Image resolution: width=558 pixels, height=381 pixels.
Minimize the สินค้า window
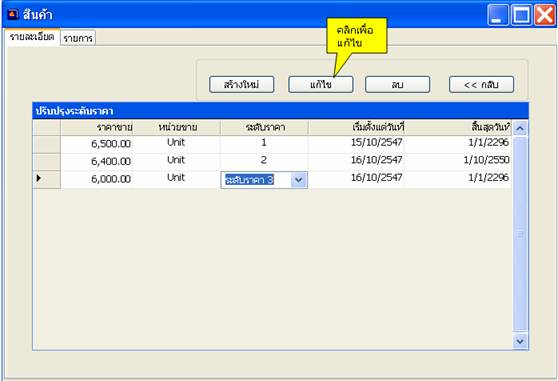click(498, 15)
